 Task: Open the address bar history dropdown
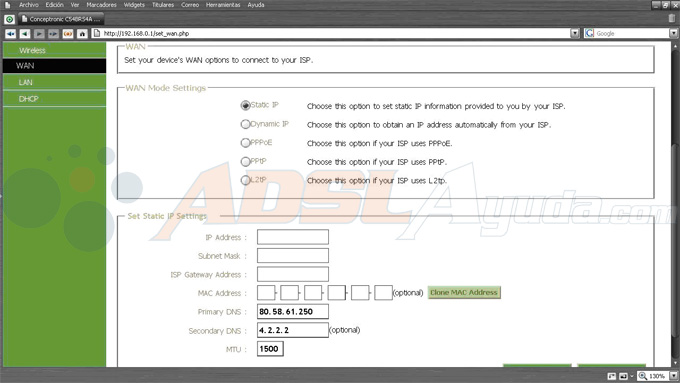[575, 33]
